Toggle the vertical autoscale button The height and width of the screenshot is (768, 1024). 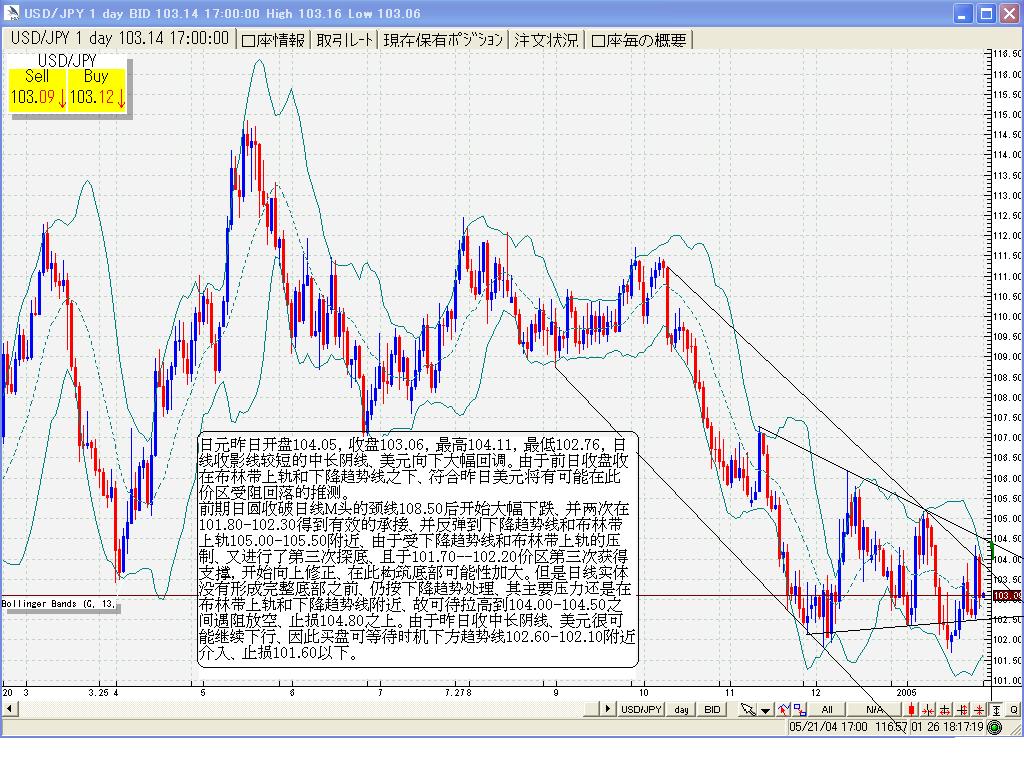click(996, 709)
